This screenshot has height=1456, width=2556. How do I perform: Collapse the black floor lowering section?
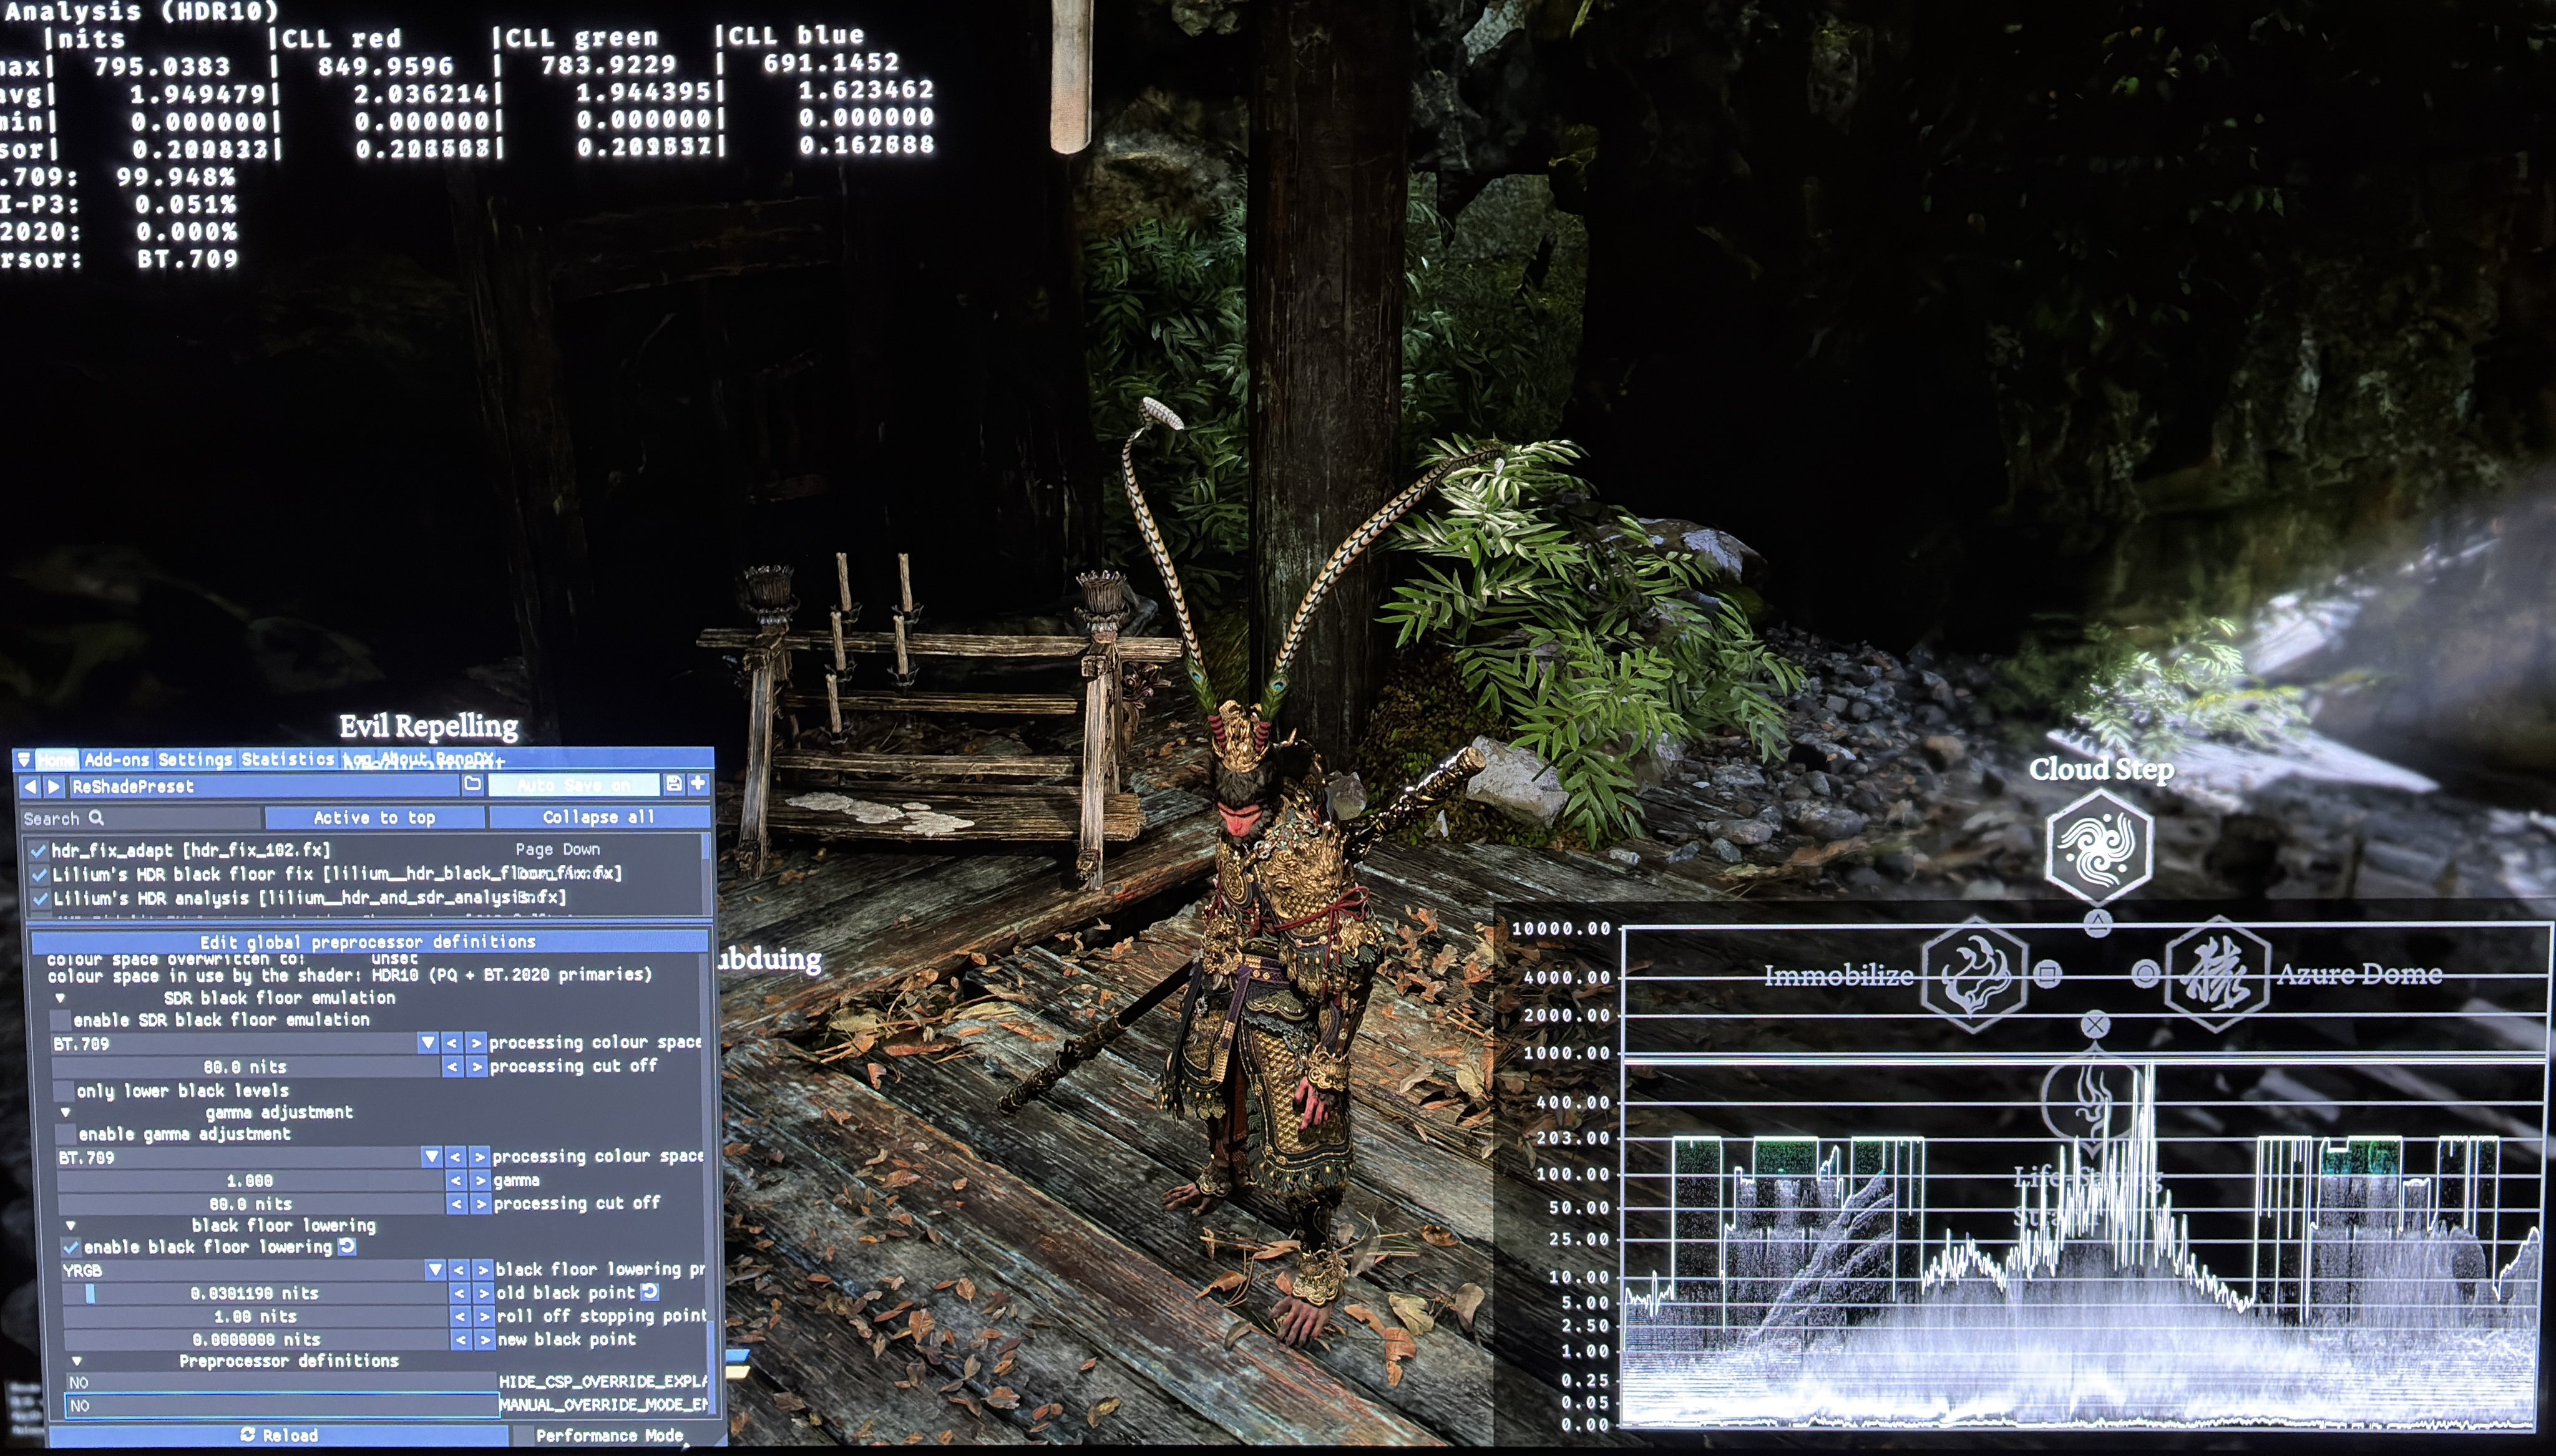pyautogui.click(x=70, y=1225)
